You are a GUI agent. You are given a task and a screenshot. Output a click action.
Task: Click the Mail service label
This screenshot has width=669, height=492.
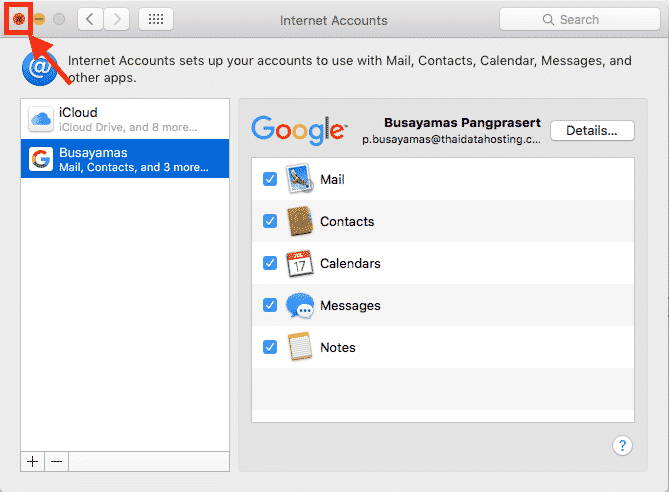[332, 179]
